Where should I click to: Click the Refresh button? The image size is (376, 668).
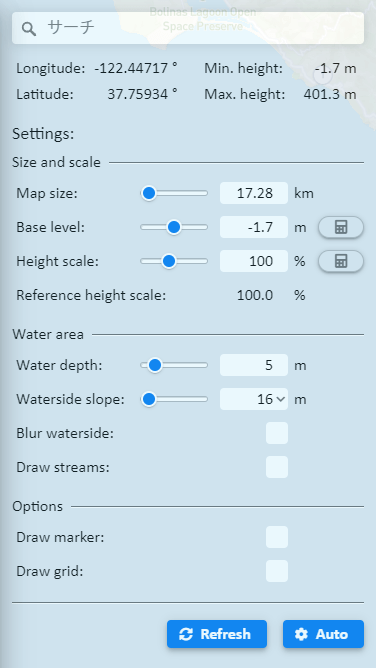pyautogui.click(x=217, y=634)
